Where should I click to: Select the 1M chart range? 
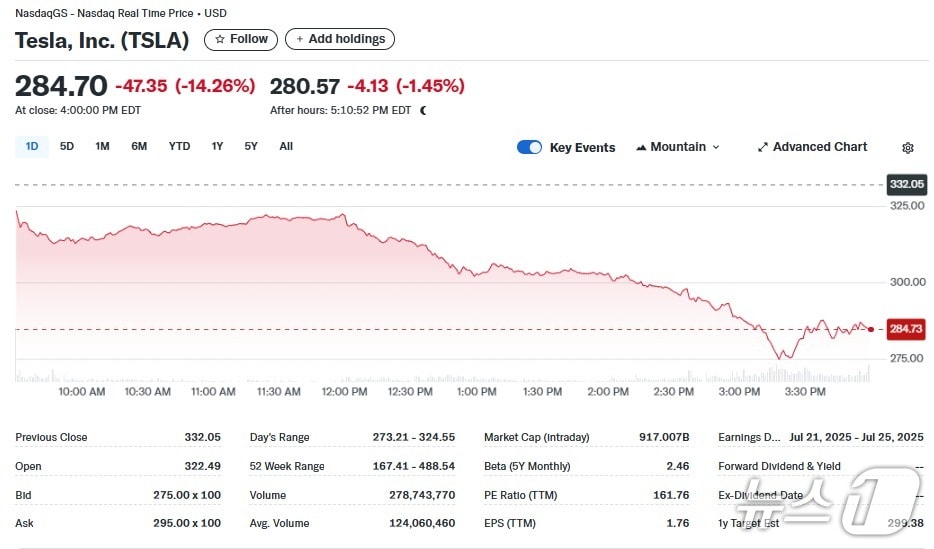[x=102, y=146]
